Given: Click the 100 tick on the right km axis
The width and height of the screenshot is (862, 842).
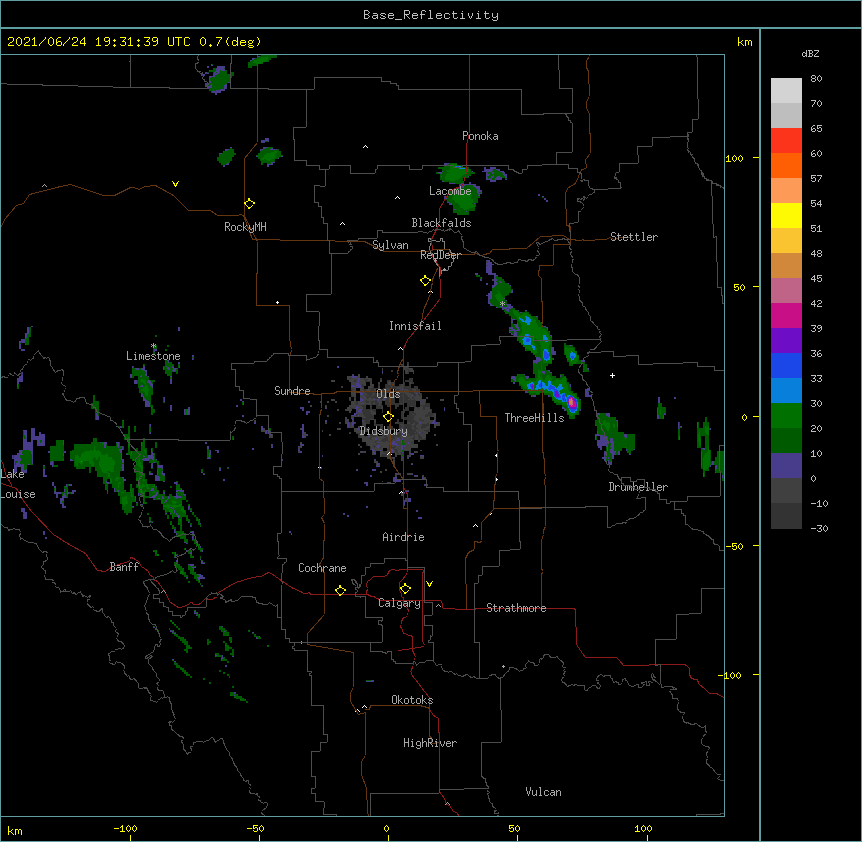Looking at the screenshot, I should 734,158.
